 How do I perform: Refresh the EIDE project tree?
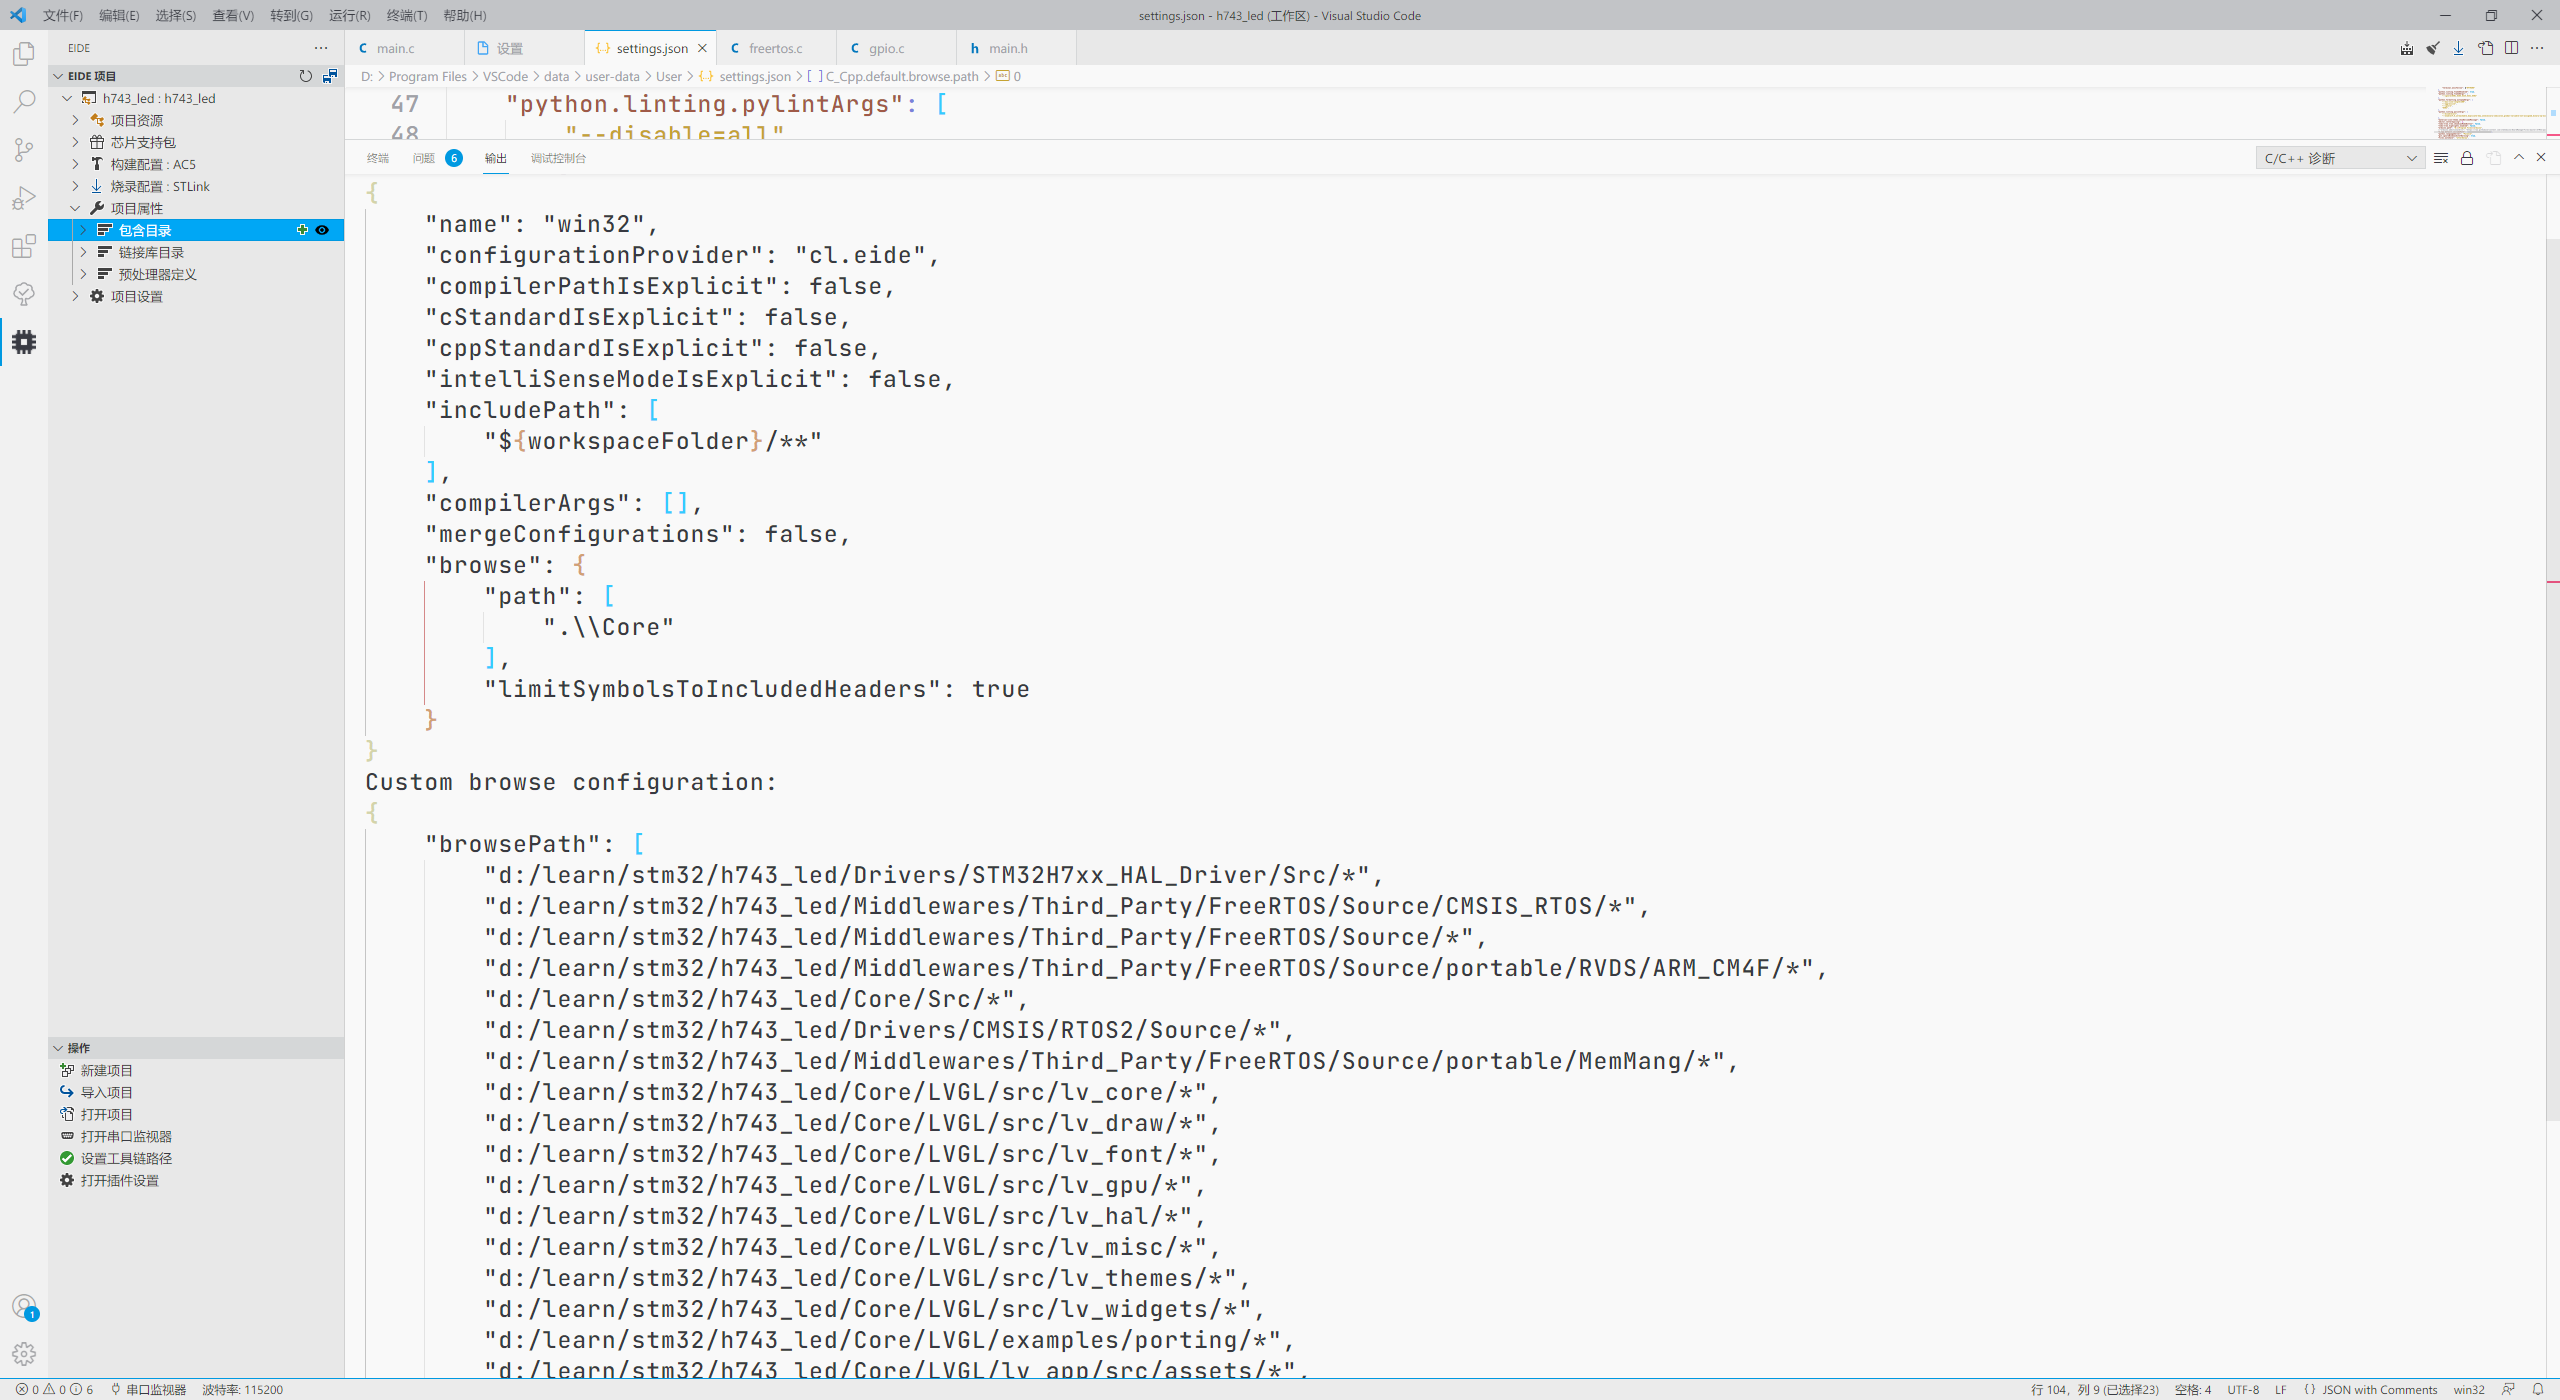click(306, 75)
